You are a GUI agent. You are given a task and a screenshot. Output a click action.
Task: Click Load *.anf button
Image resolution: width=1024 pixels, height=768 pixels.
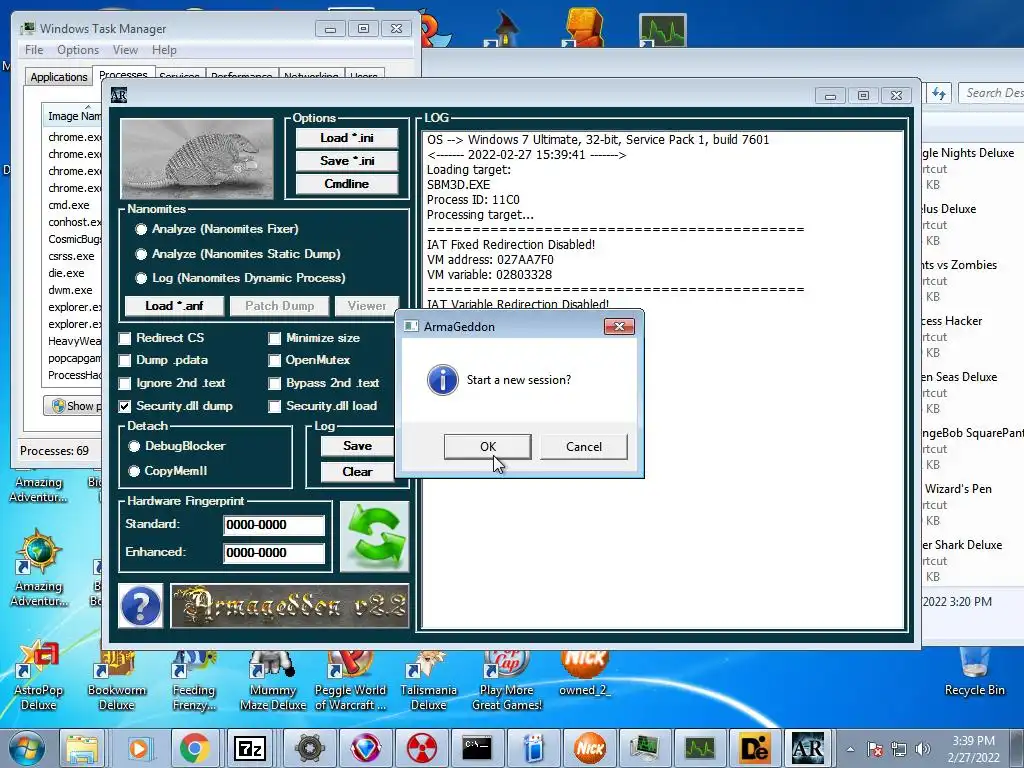click(174, 306)
